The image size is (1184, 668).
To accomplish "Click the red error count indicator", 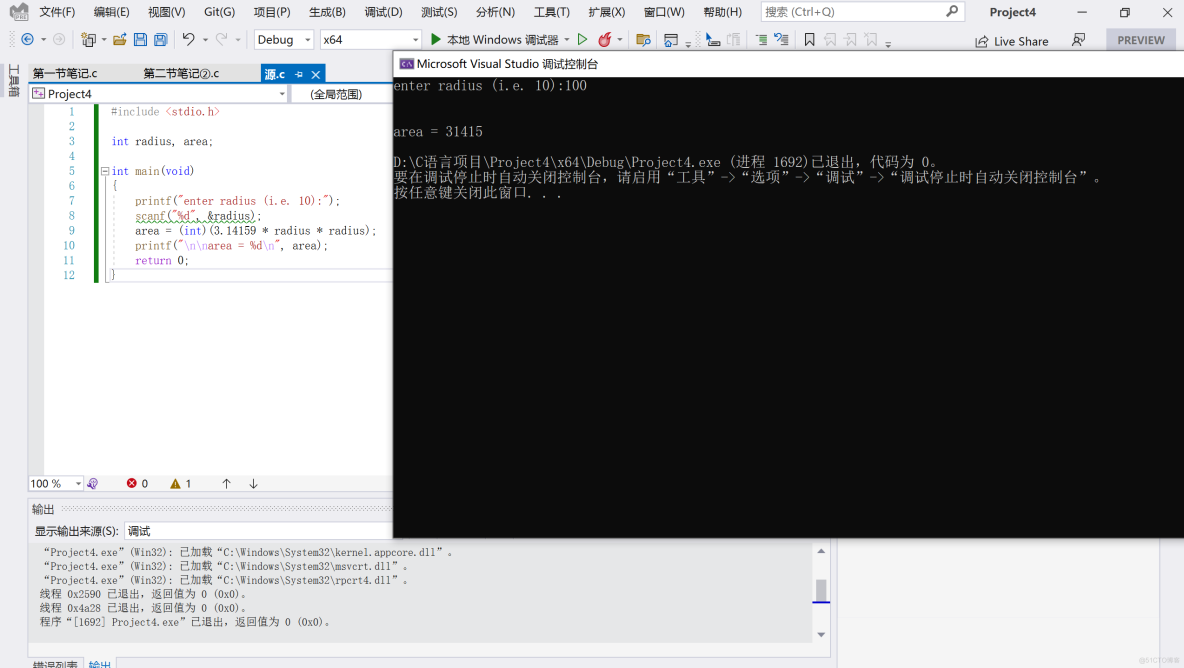I will [x=137, y=484].
